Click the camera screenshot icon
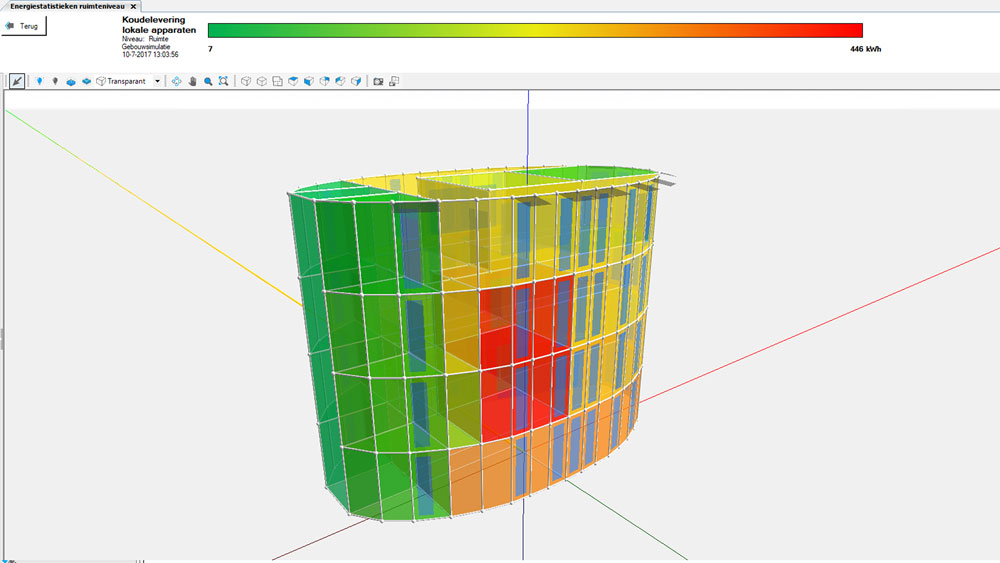Viewport: 1000px width, 563px height. [379, 81]
